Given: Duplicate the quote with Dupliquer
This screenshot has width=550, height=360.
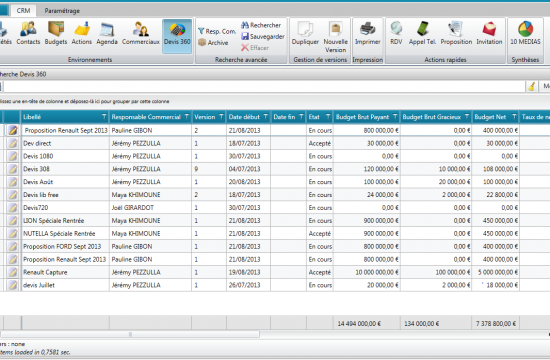Looking at the screenshot, I should tap(305, 34).
